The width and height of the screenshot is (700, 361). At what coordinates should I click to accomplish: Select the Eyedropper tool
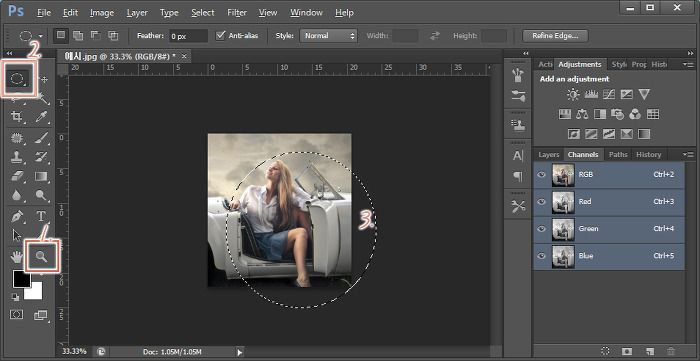click(42, 116)
